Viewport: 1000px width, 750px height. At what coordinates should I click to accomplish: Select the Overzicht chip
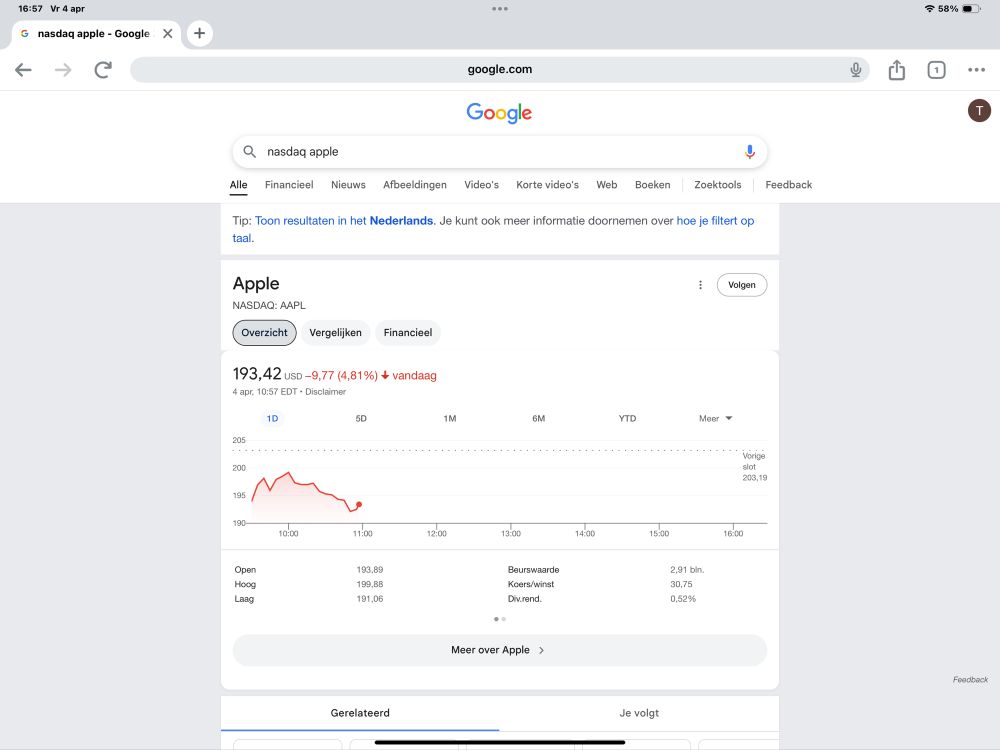pos(264,333)
